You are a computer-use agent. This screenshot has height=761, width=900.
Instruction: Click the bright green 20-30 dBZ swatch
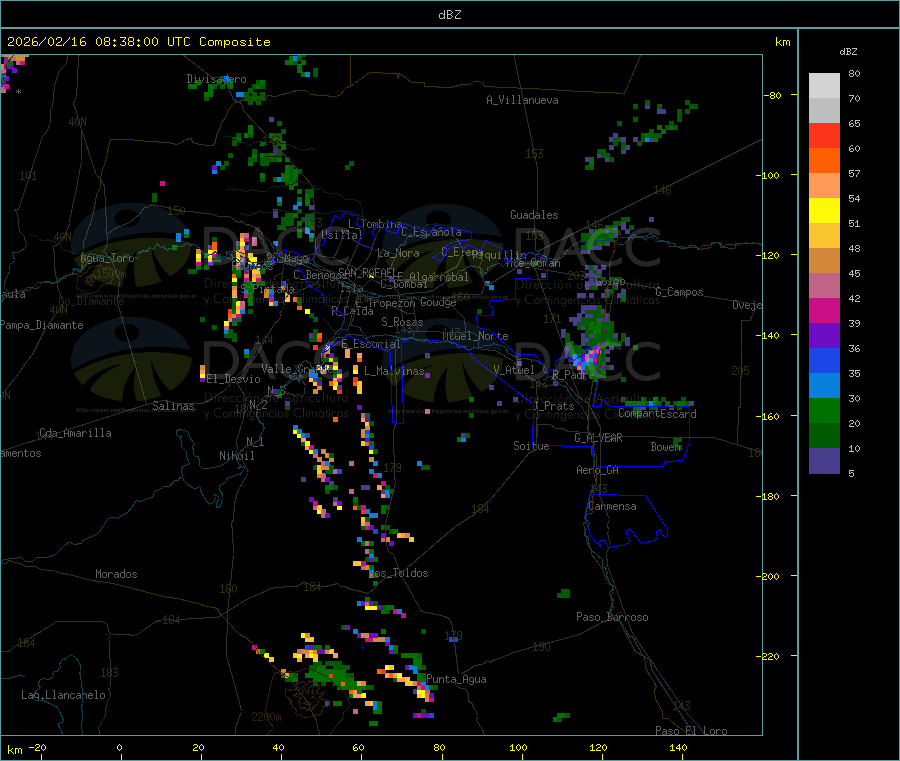[824, 411]
